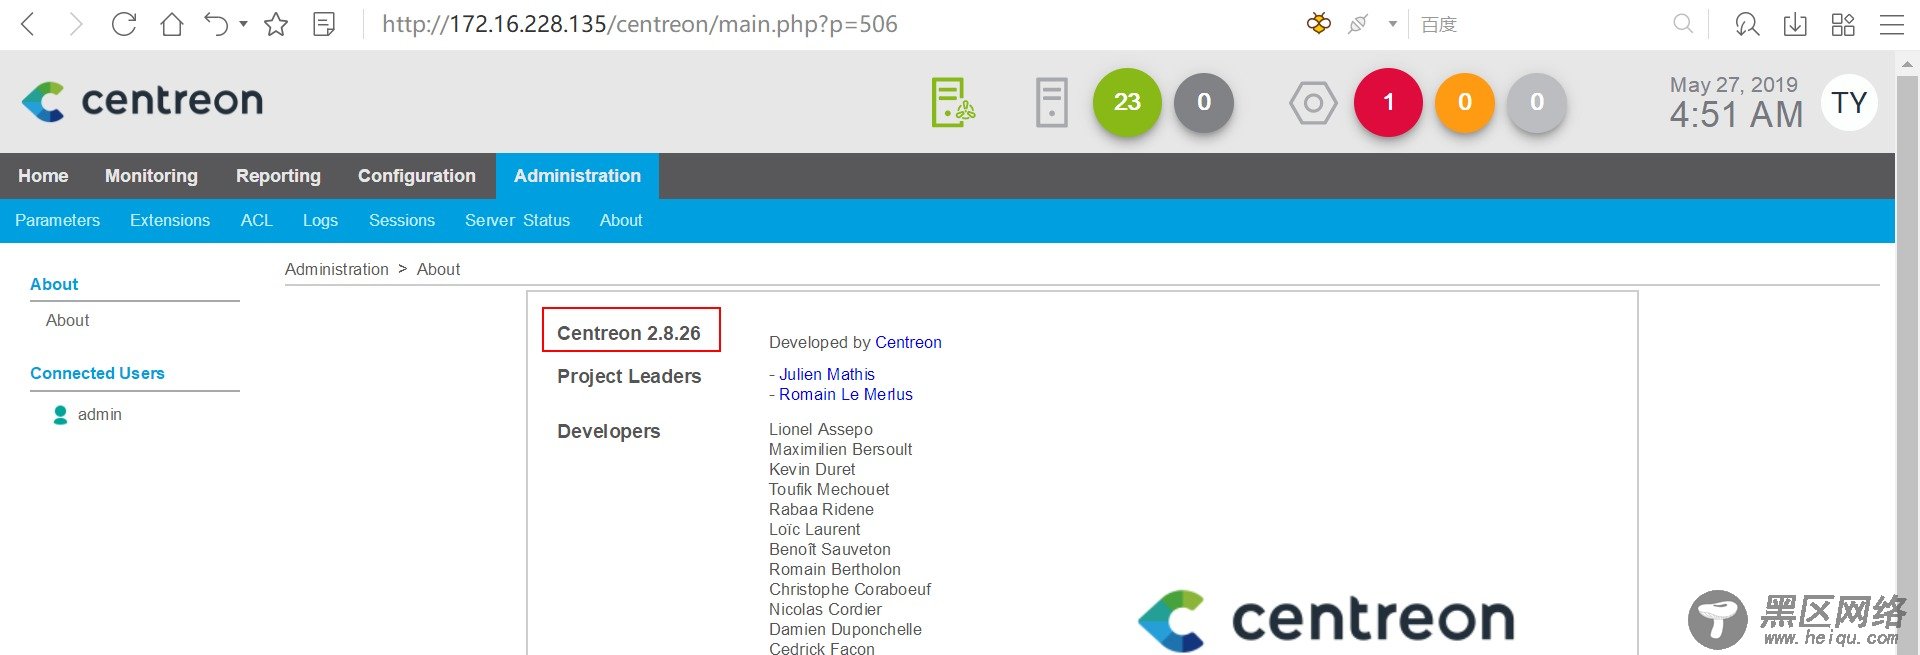
Task: Click Administration in the breadcrumb
Action: coord(337,269)
